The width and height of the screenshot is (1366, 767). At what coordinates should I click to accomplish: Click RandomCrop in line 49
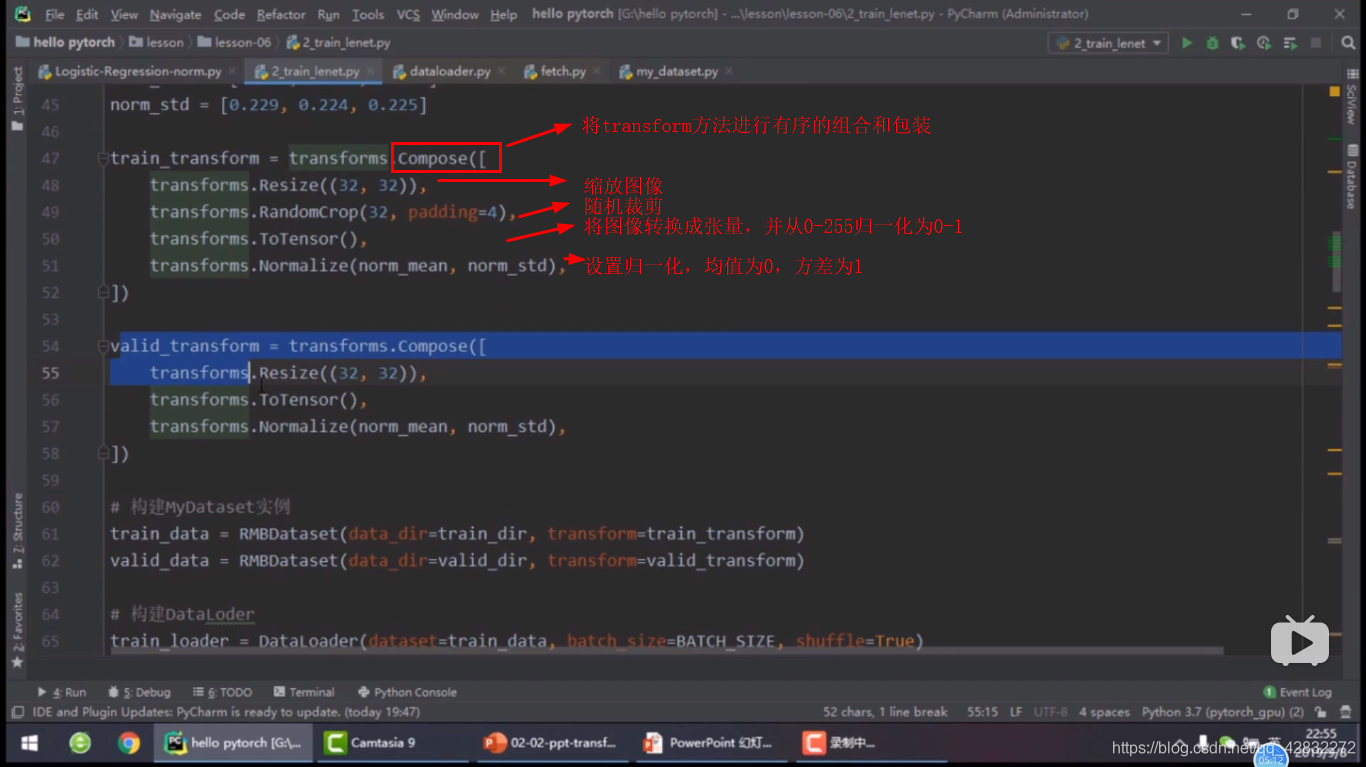[x=309, y=212]
